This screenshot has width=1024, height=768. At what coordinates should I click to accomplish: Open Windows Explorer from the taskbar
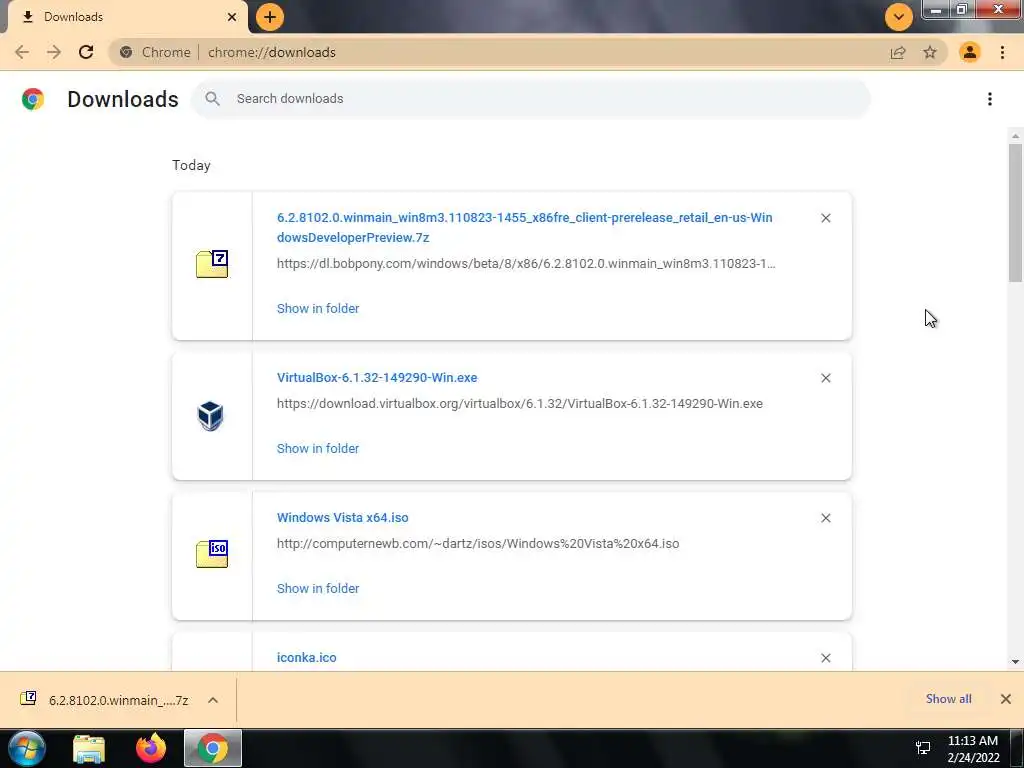click(89, 748)
